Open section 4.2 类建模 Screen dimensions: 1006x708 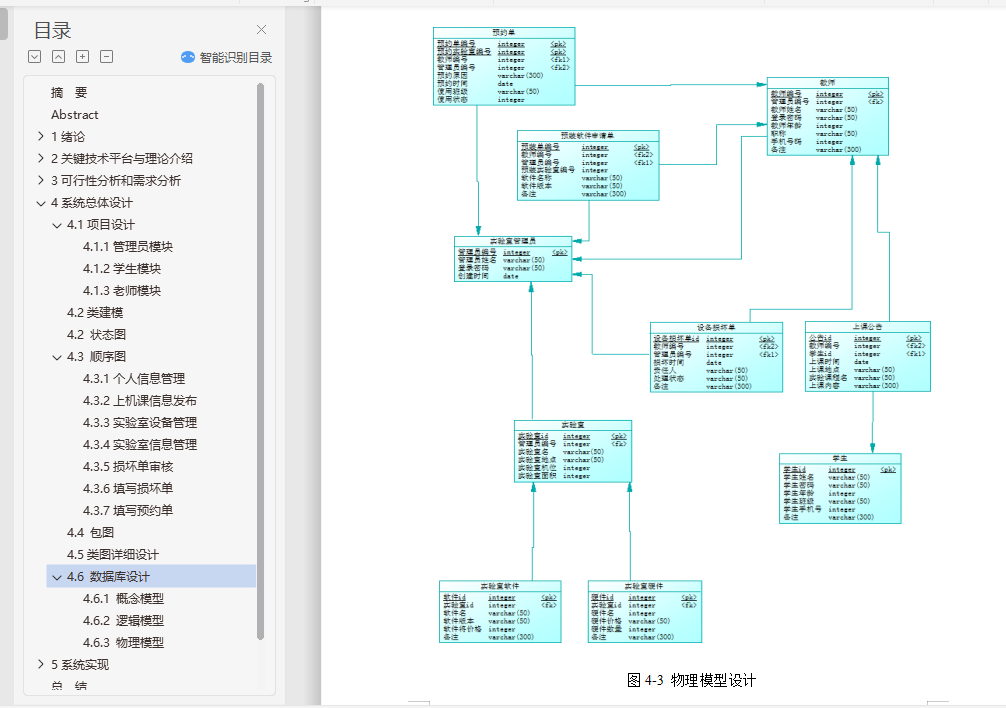95,312
